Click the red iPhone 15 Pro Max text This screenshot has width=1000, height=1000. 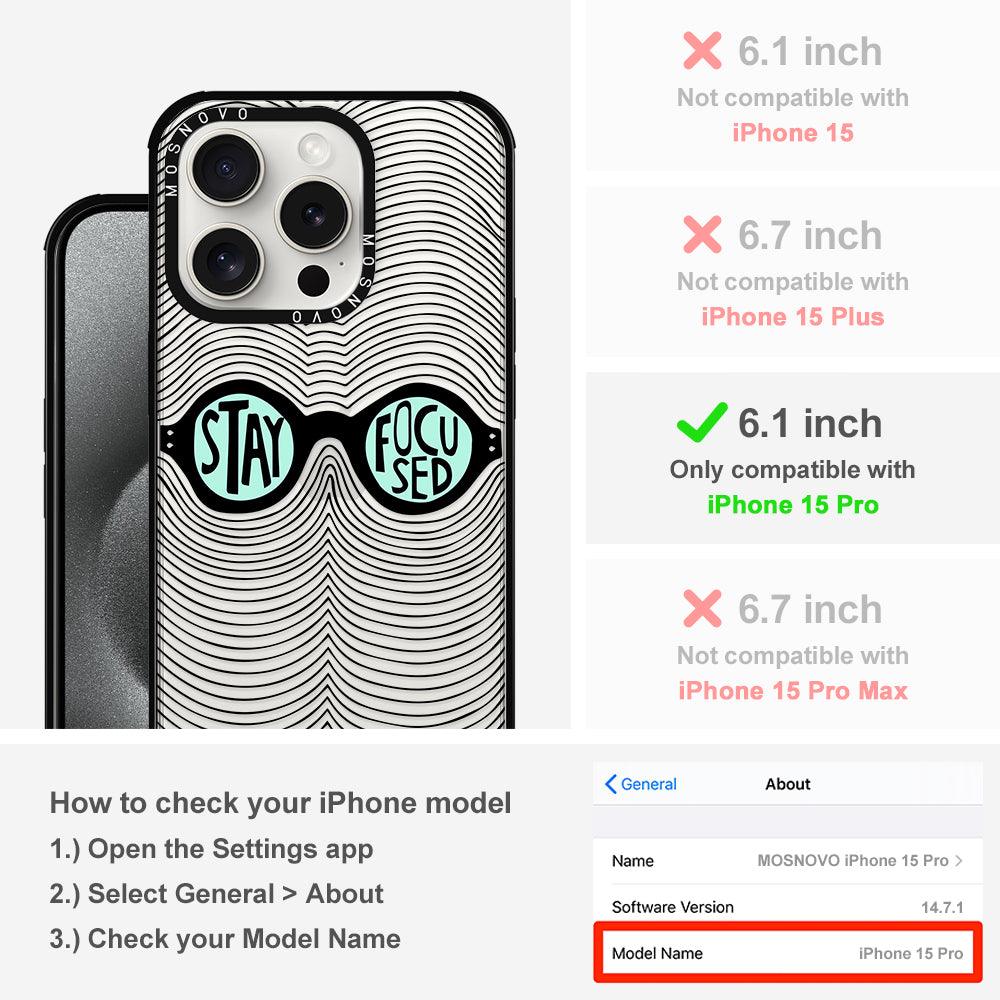793,691
